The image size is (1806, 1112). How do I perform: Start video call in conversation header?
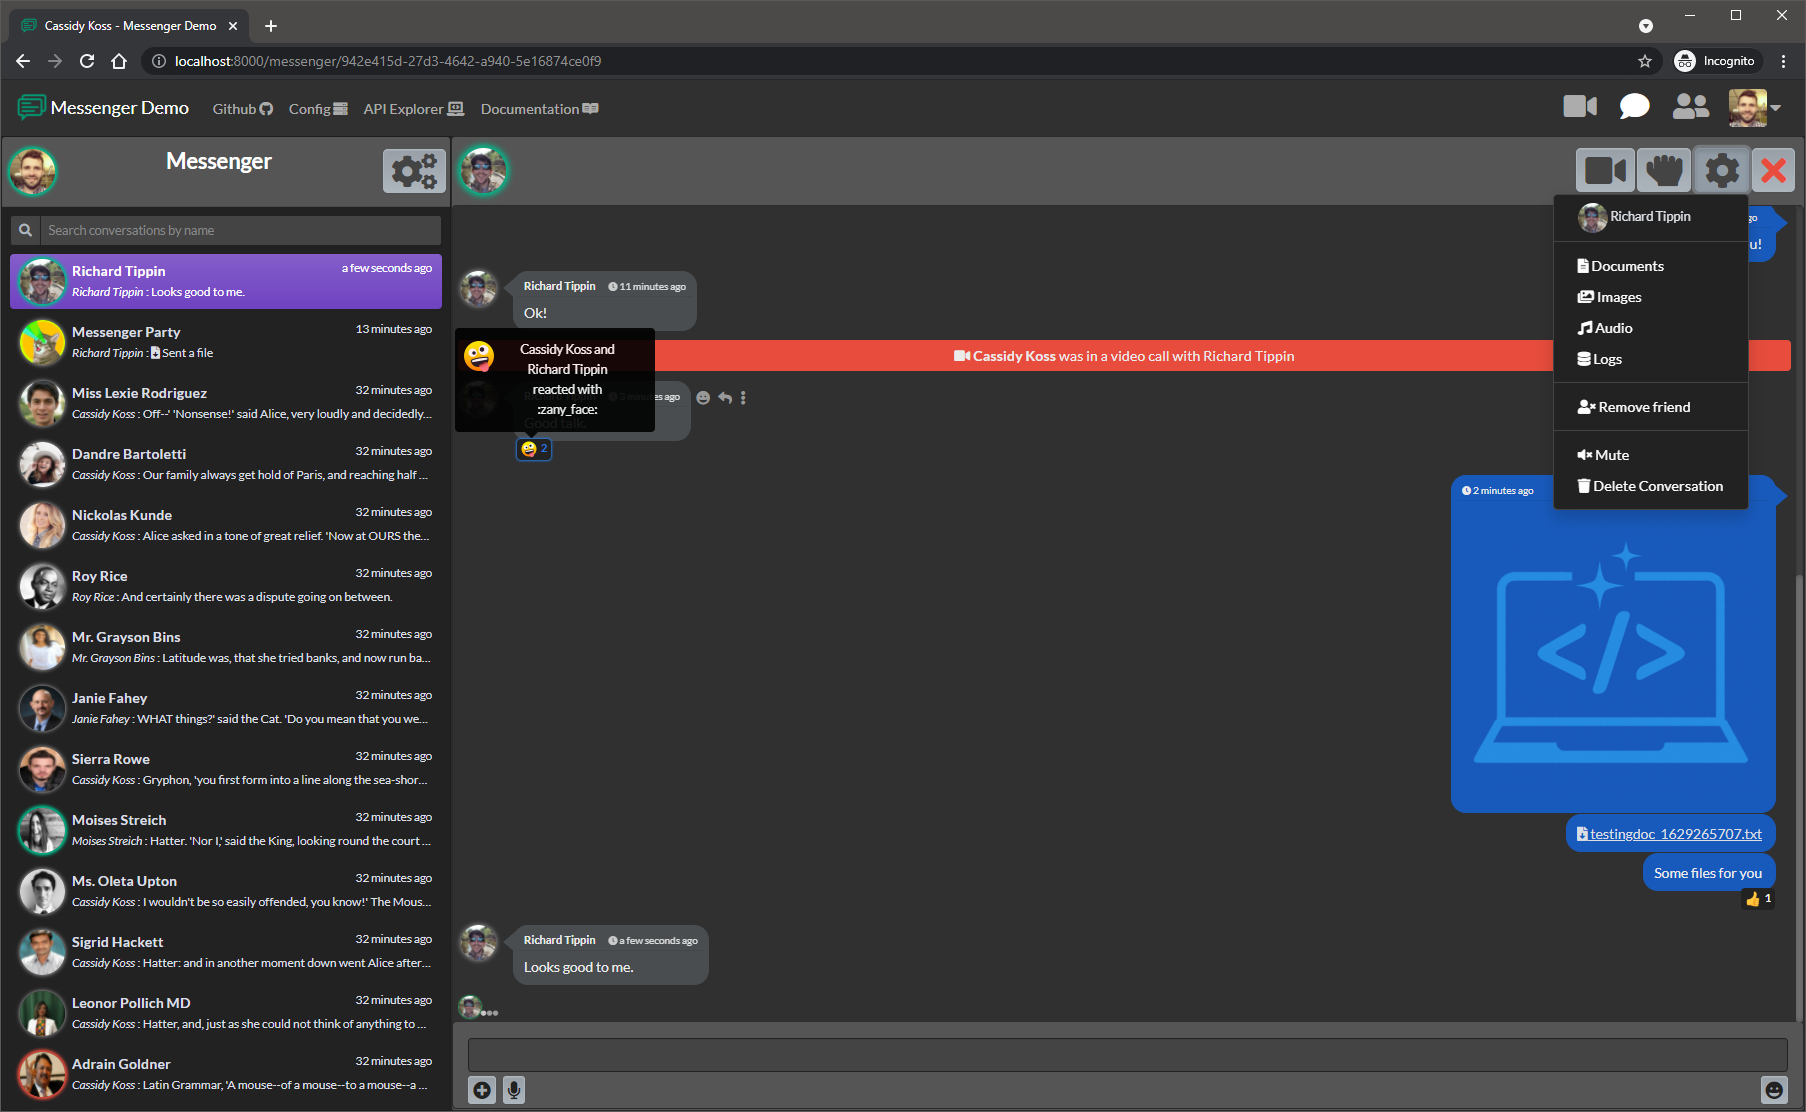tap(1605, 170)
